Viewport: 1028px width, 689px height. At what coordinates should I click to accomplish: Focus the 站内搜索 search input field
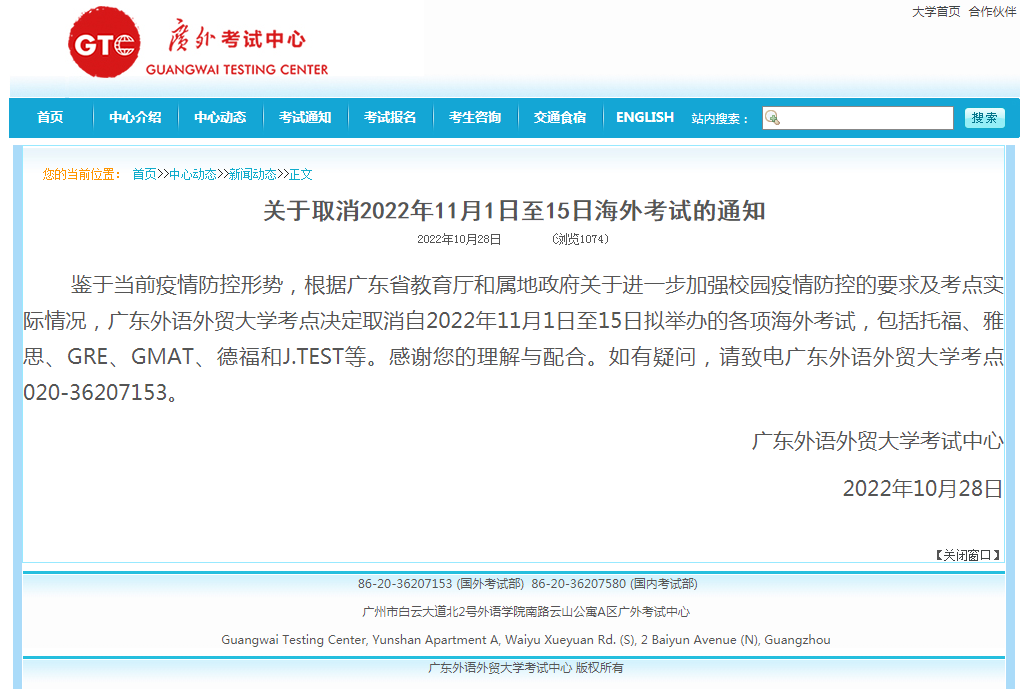pos(858,118)
